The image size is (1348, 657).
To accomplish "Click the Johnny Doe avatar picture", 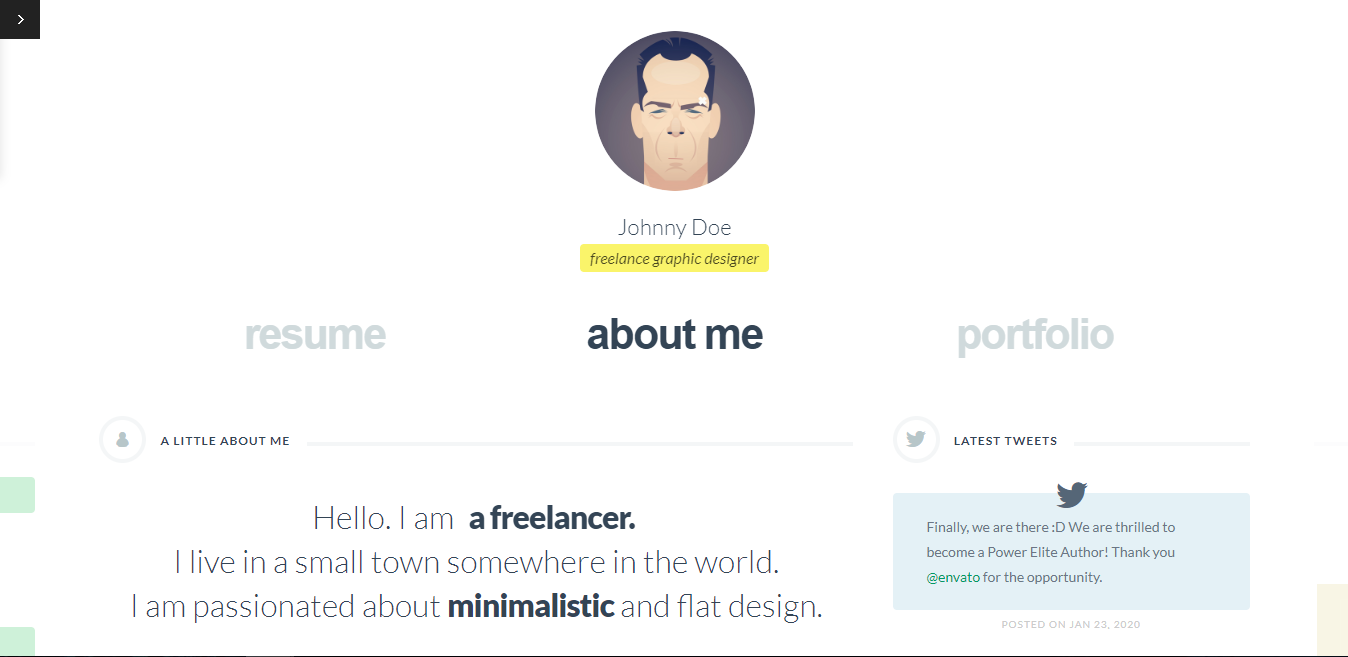I will coord(675,110).
